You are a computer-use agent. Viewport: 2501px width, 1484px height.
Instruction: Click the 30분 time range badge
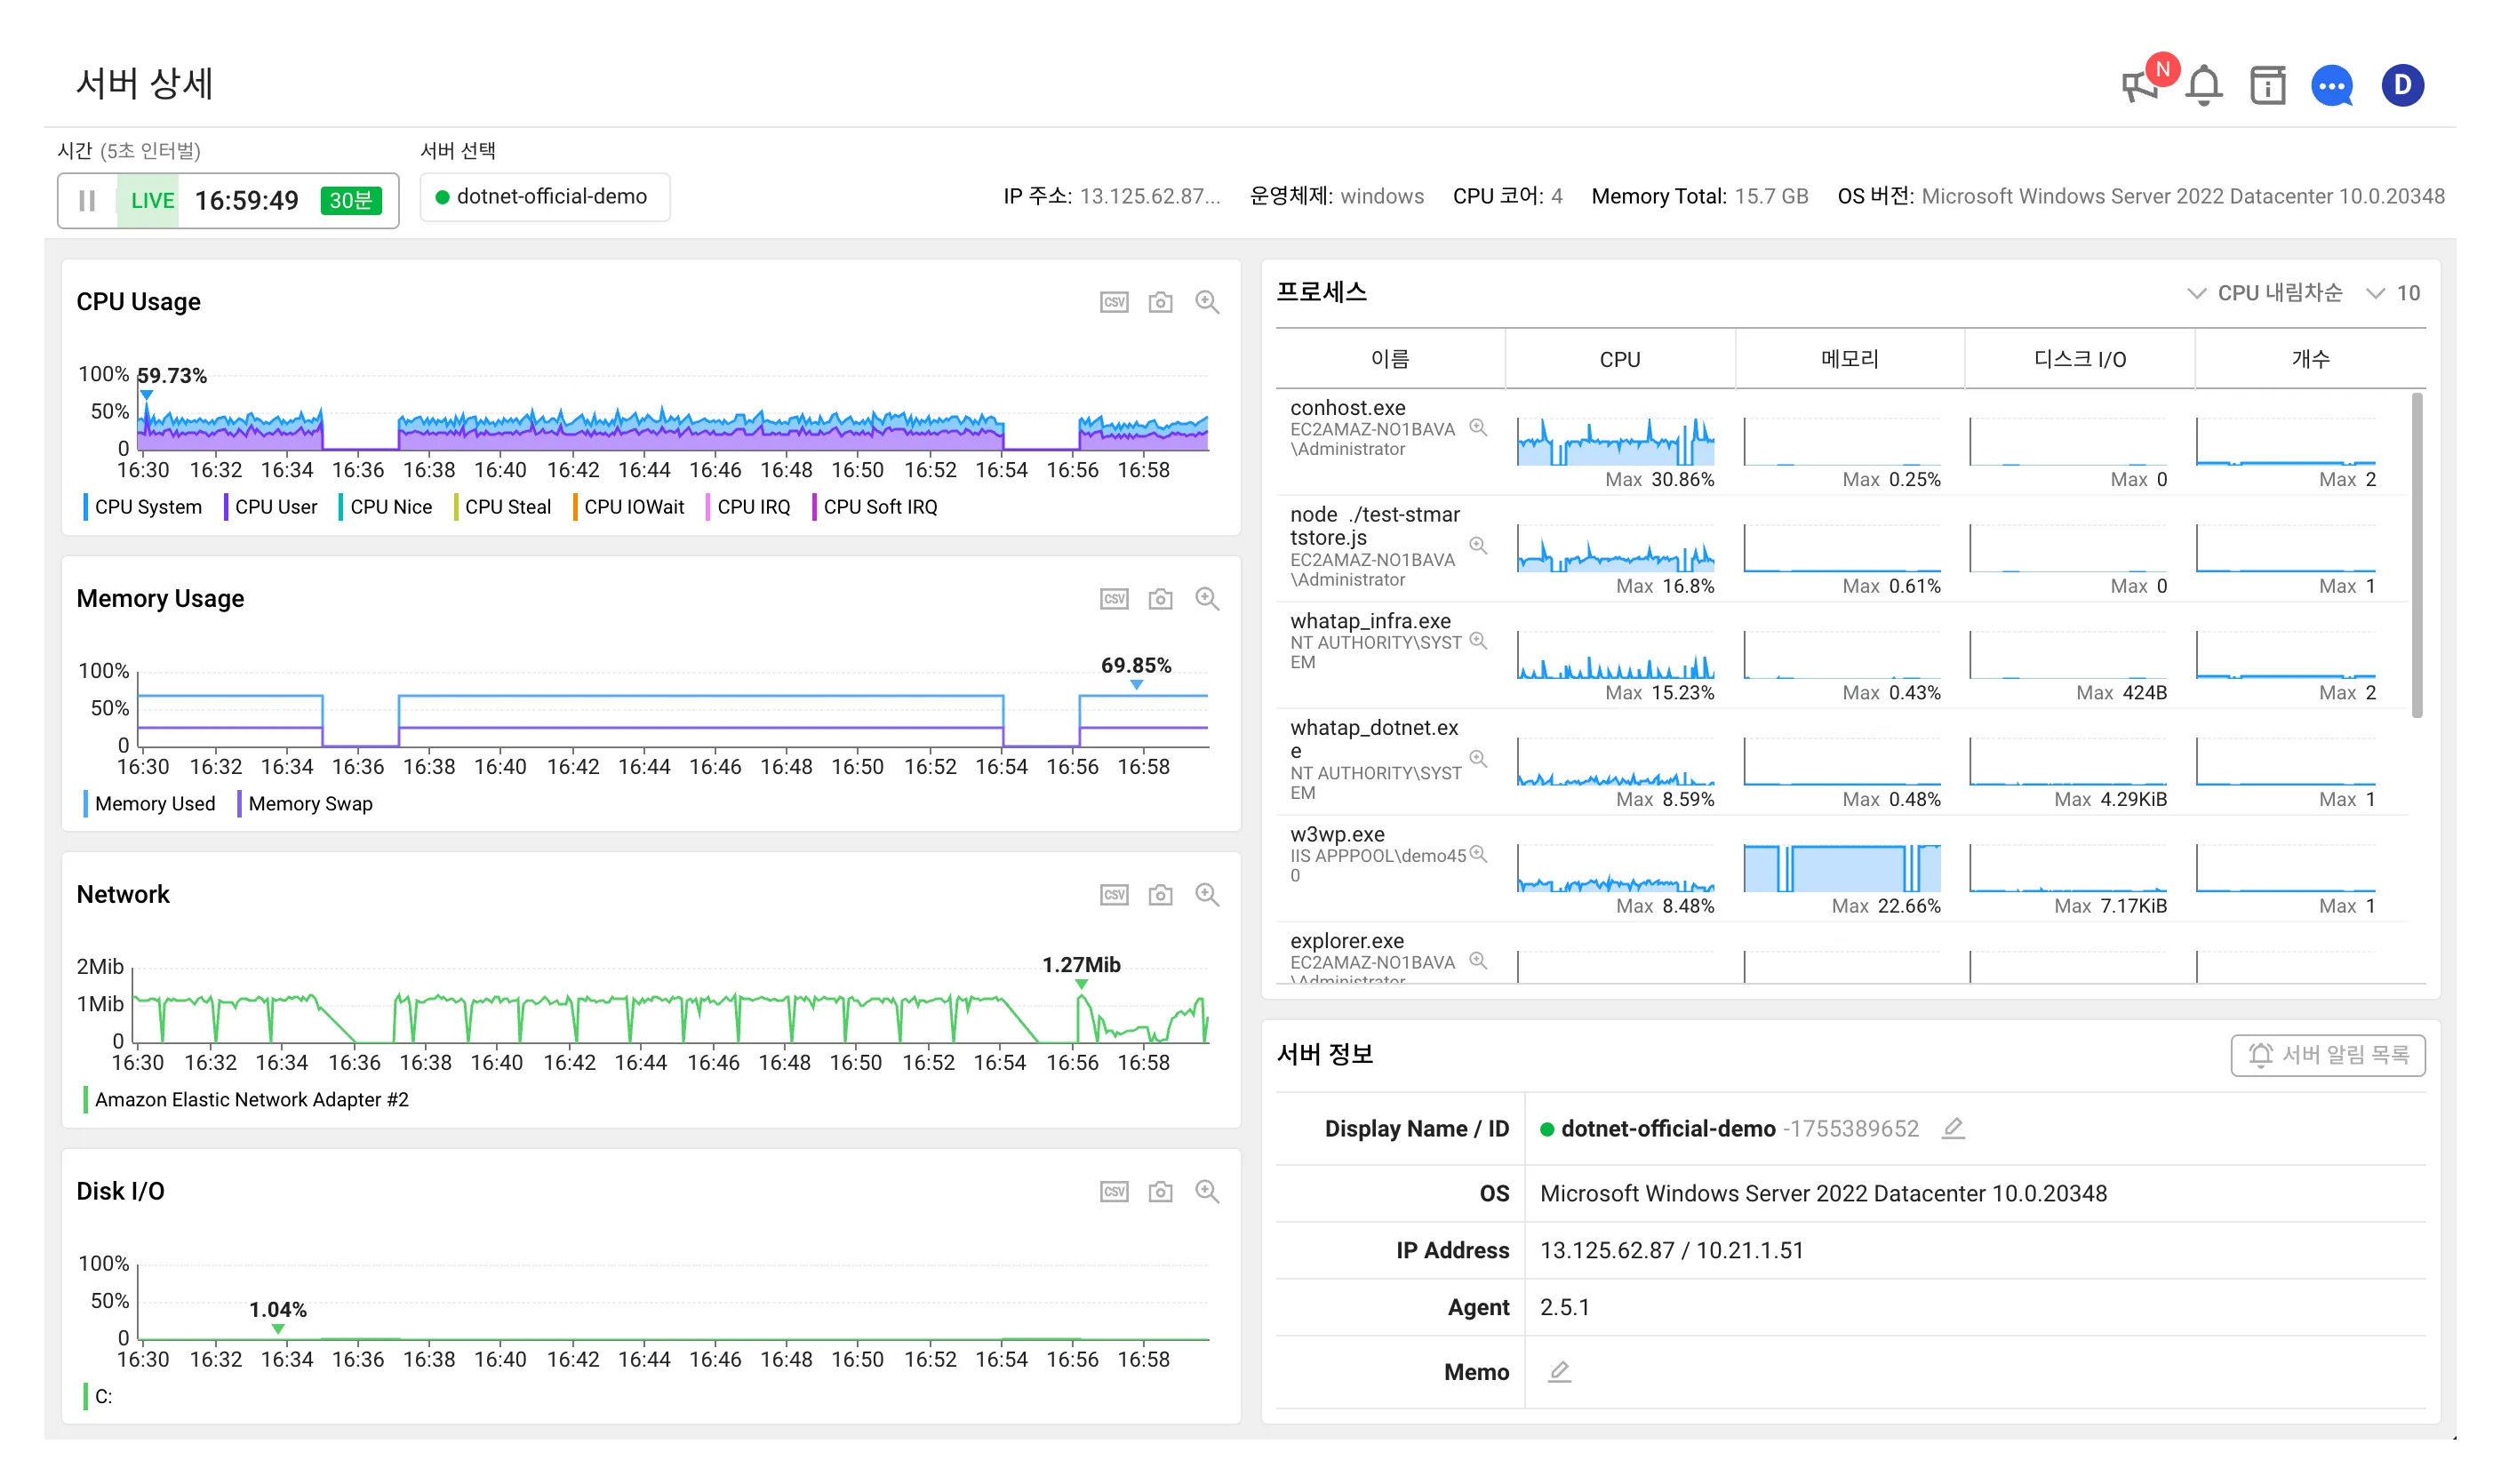pos(350,201)
